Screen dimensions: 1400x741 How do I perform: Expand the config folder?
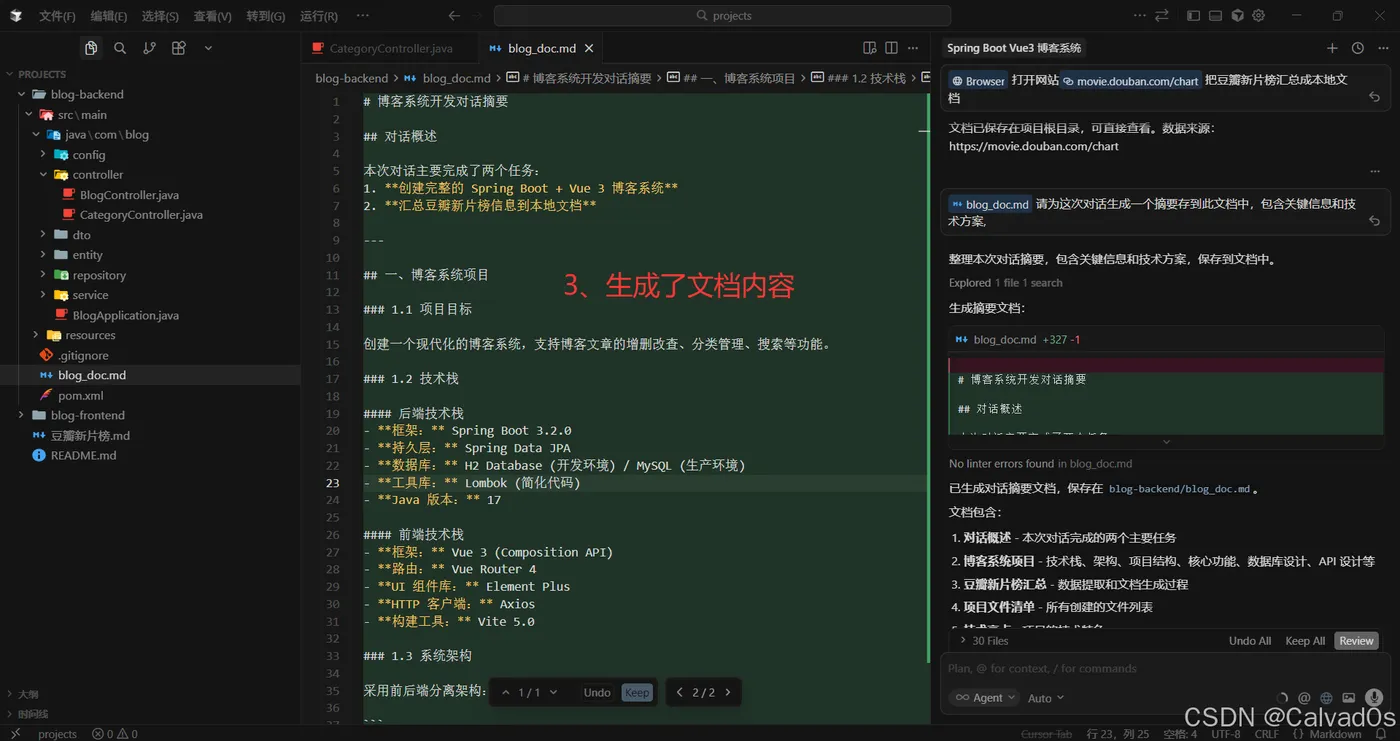pos(43,154)
